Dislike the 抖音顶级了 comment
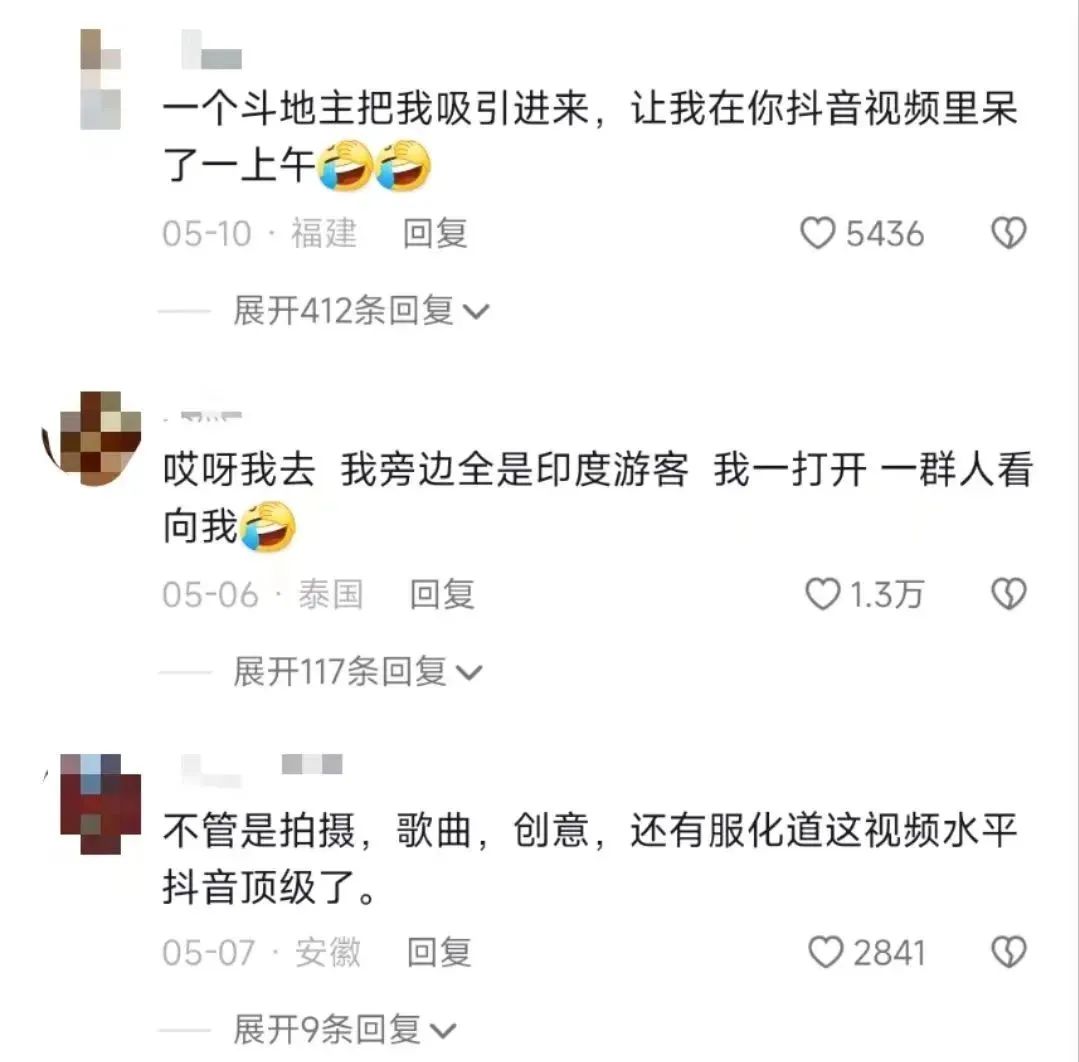Screen dimensions: 1079x1062 coord(1009,953)
